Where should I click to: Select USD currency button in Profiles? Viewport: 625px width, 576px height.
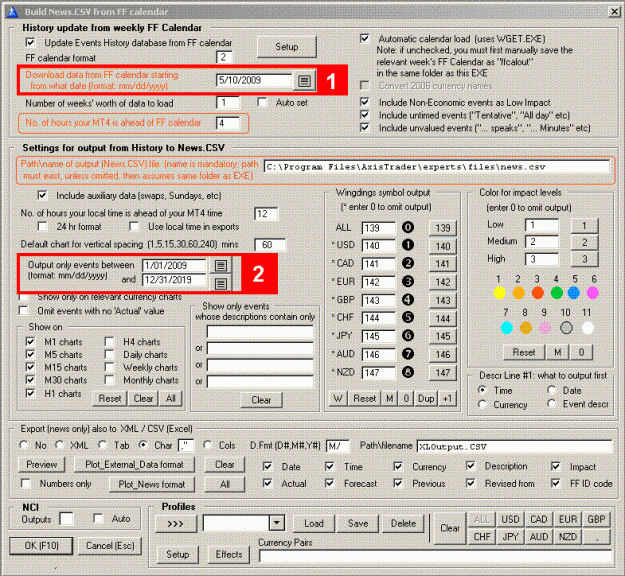pos(510,519)
